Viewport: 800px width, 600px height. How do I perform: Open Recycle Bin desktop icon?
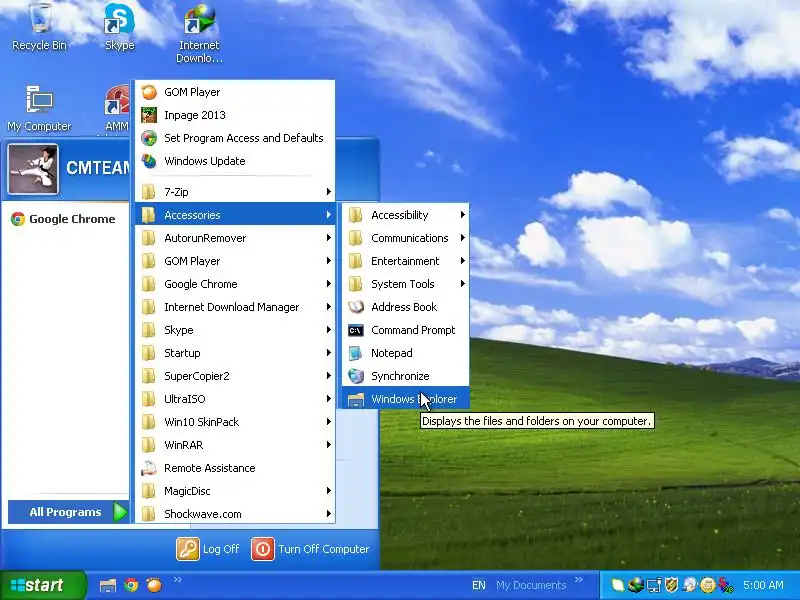pyautogui.click(x=39, y=27)
